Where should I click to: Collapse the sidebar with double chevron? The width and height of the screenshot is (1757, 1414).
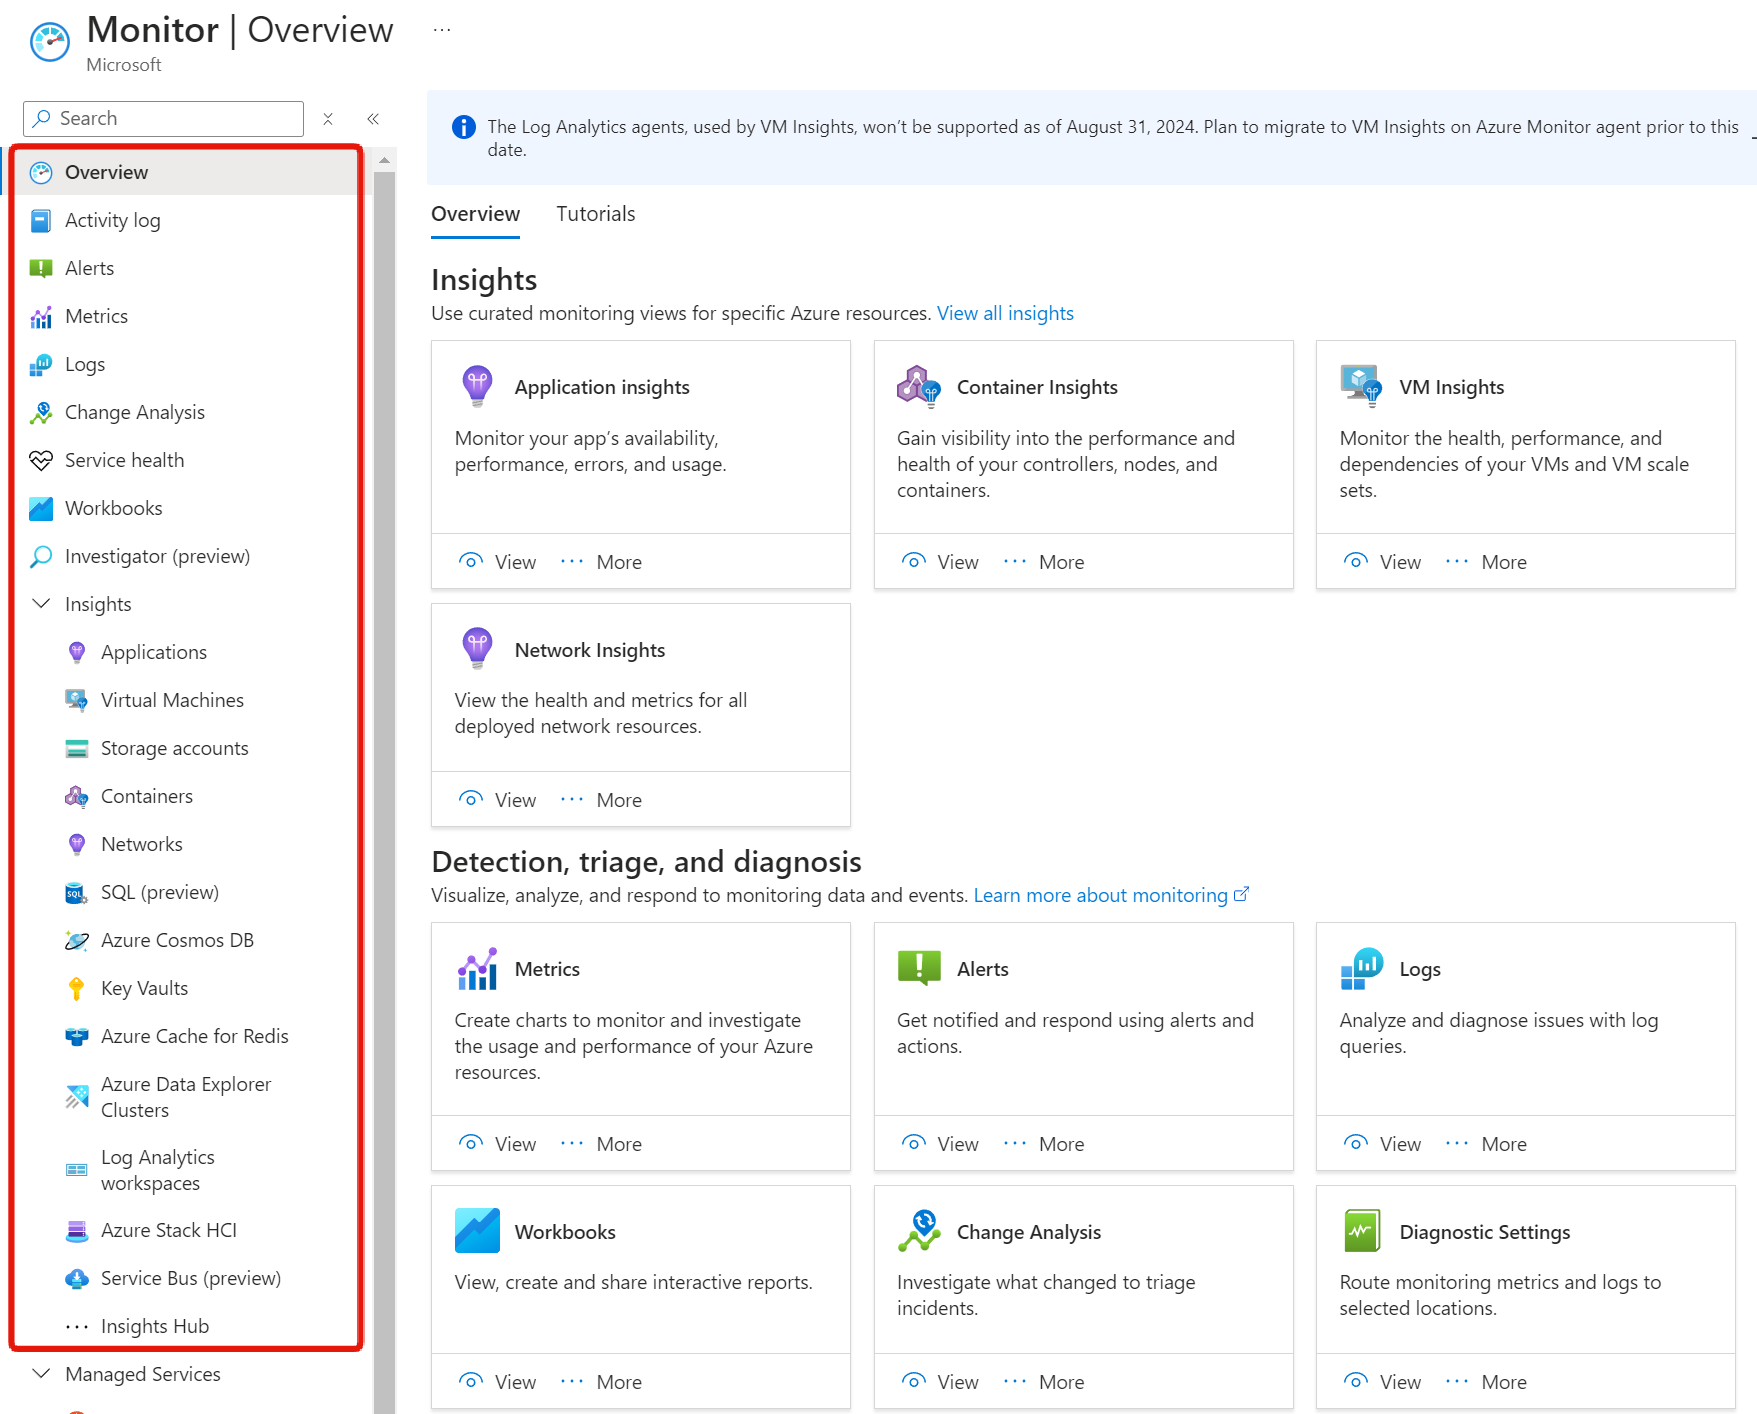(x=373, y=119)
